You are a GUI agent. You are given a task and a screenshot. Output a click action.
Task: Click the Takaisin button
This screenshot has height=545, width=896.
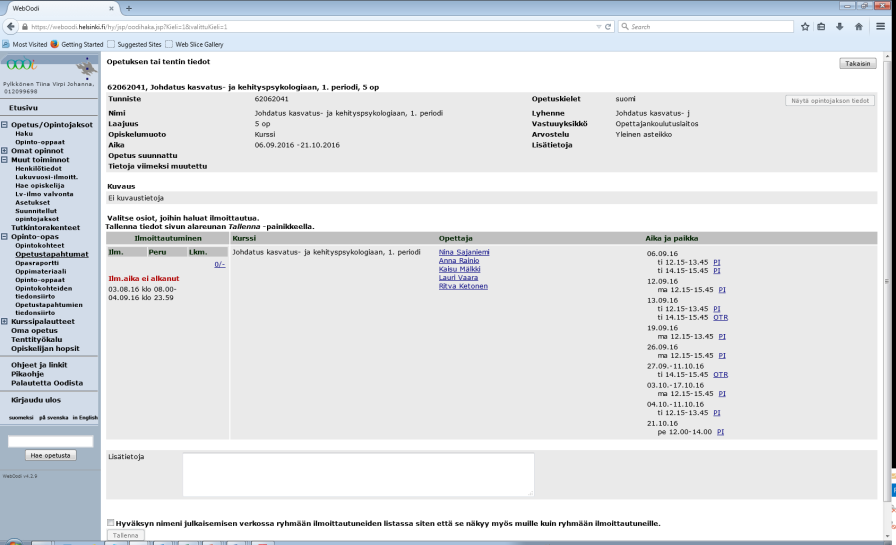pos(858,63)
